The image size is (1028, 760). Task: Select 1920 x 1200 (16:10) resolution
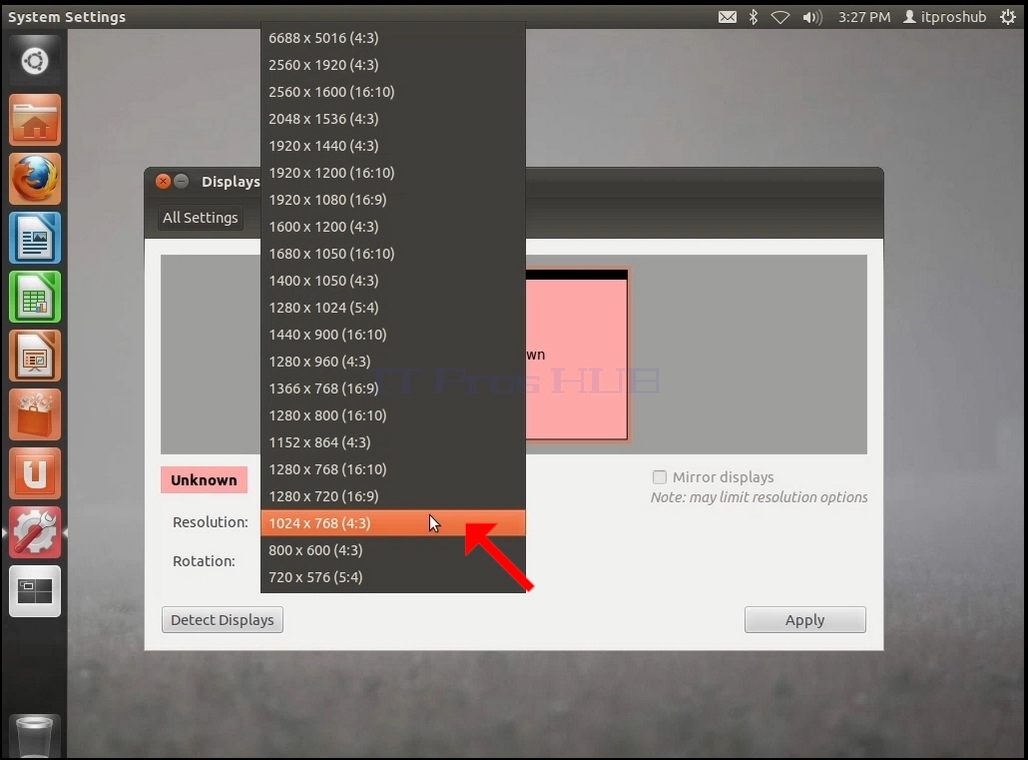(x=393, y=172)
